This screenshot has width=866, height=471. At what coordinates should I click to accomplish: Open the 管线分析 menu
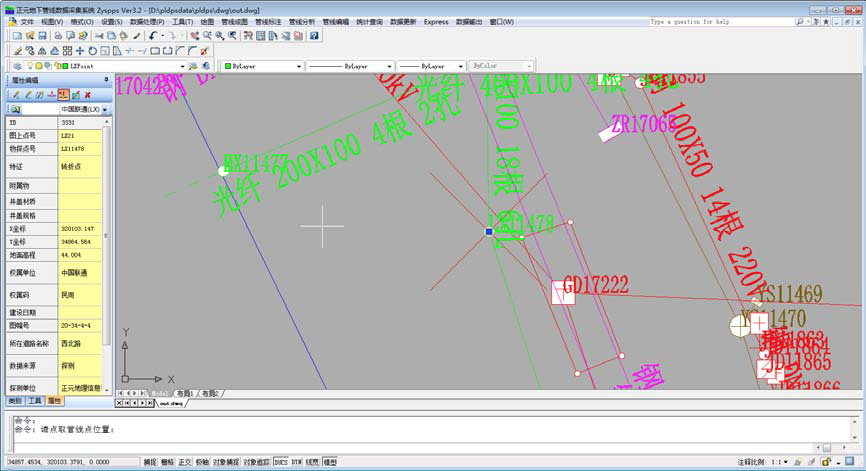tap(301, 20)
